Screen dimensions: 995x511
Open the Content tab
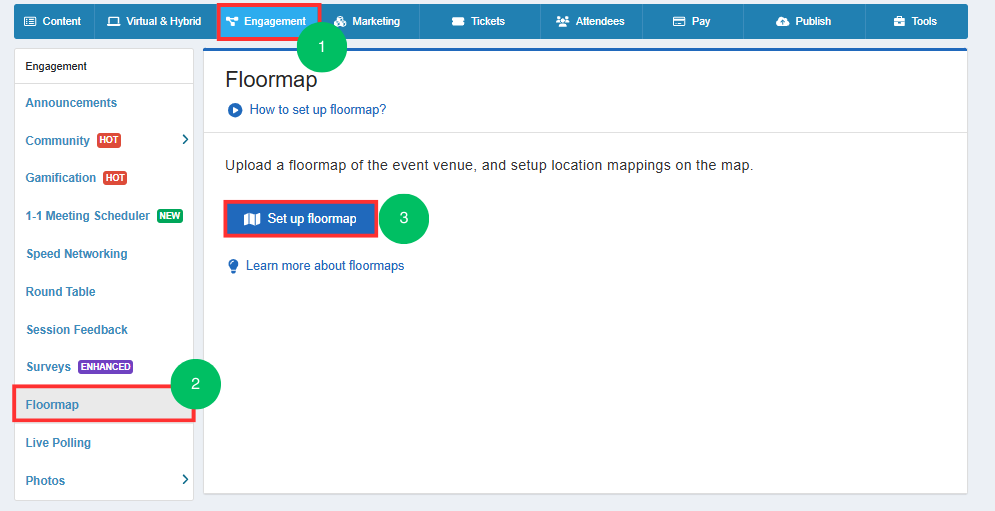[x=54, y=21]
